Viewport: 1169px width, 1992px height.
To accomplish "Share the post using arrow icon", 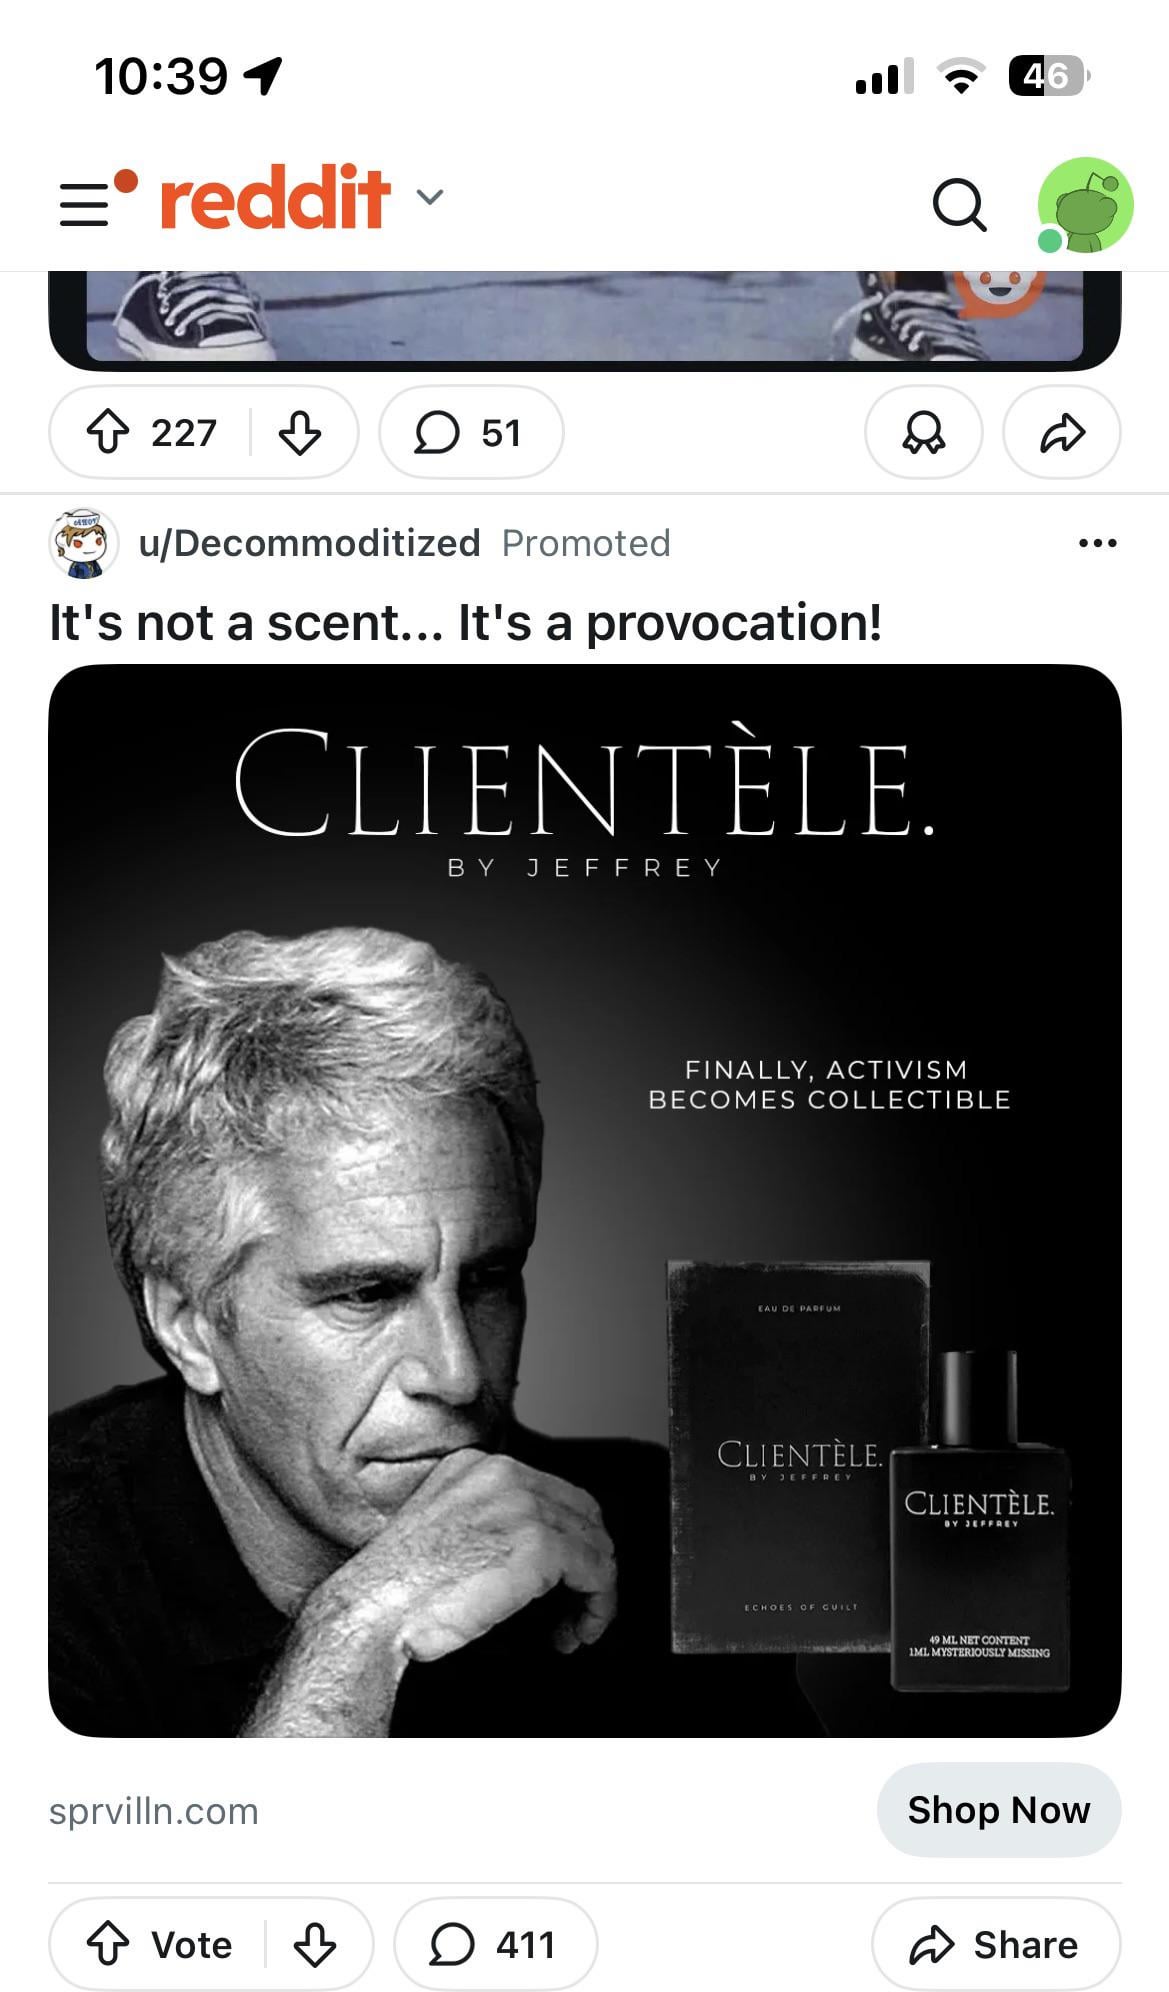I will [x=1061, y=433].
